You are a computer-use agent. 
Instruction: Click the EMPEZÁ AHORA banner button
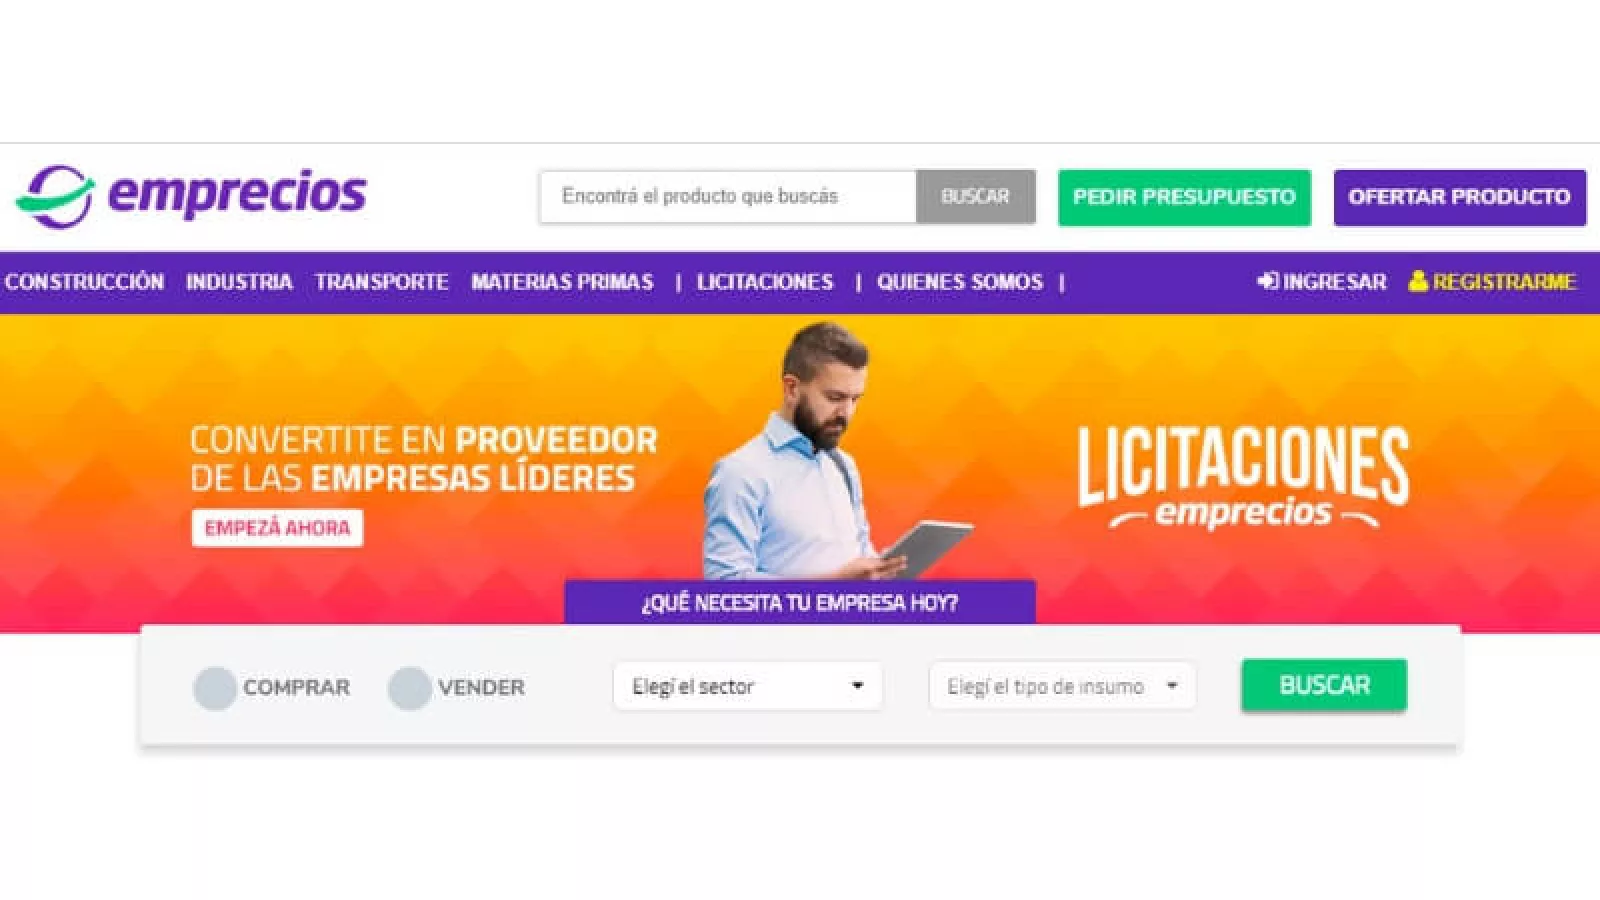pos(278,528)
